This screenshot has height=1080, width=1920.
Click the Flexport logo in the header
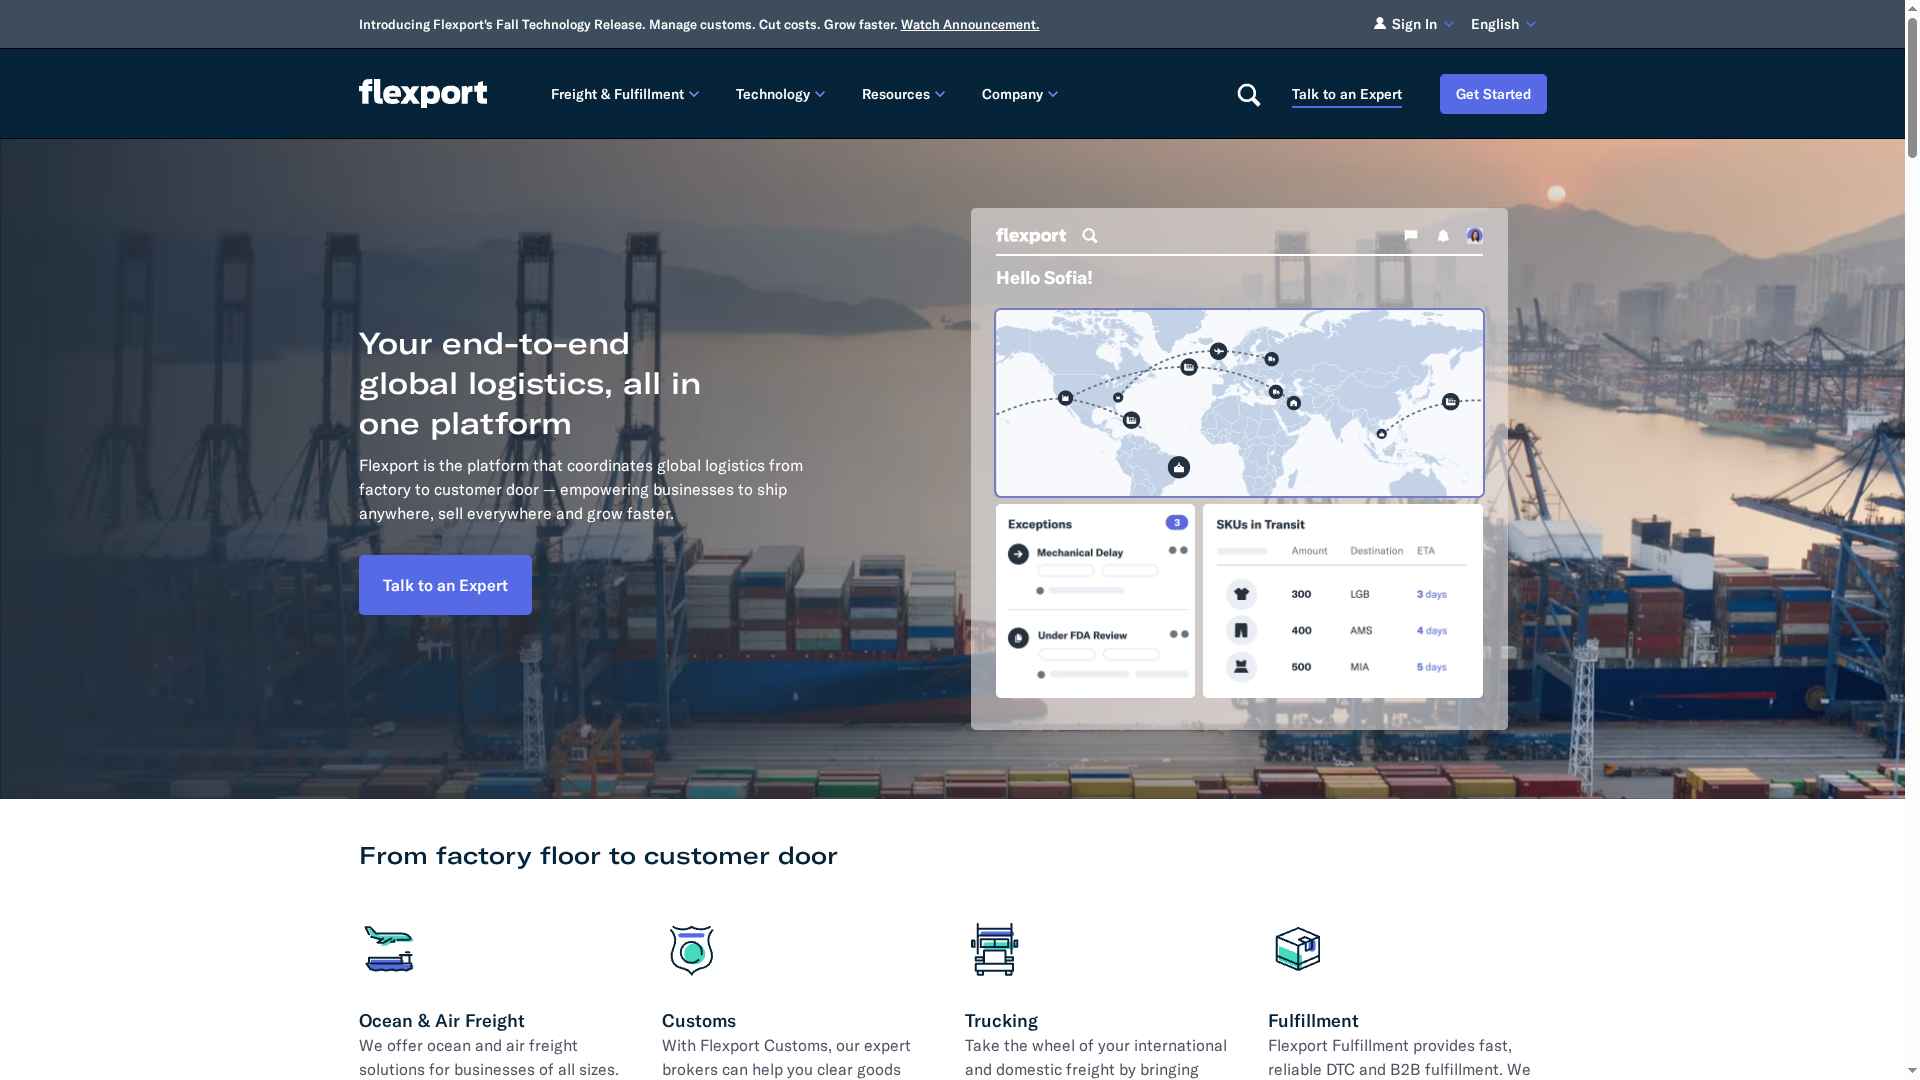[x=422, y=93]
